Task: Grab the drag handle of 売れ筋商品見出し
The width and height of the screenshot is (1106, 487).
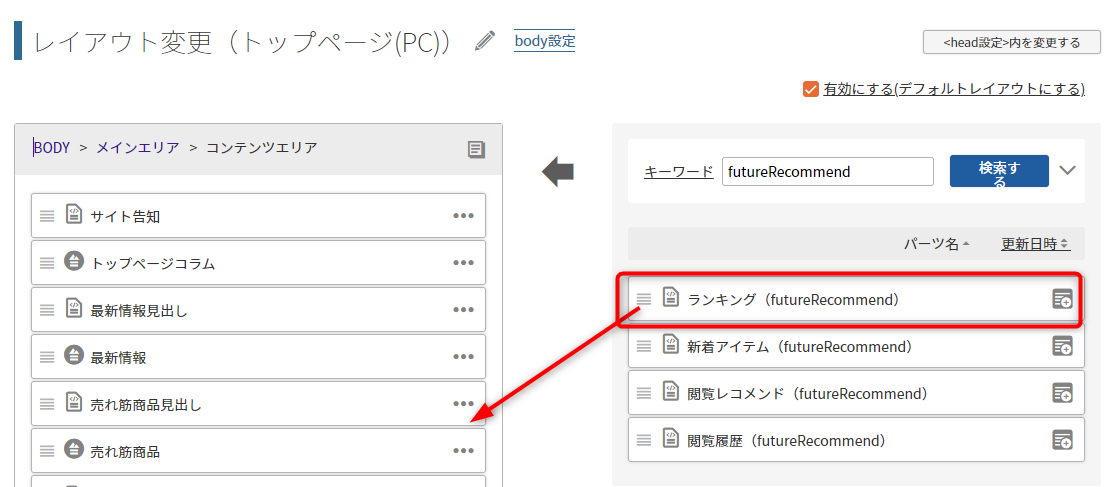Action: point(47,404)
